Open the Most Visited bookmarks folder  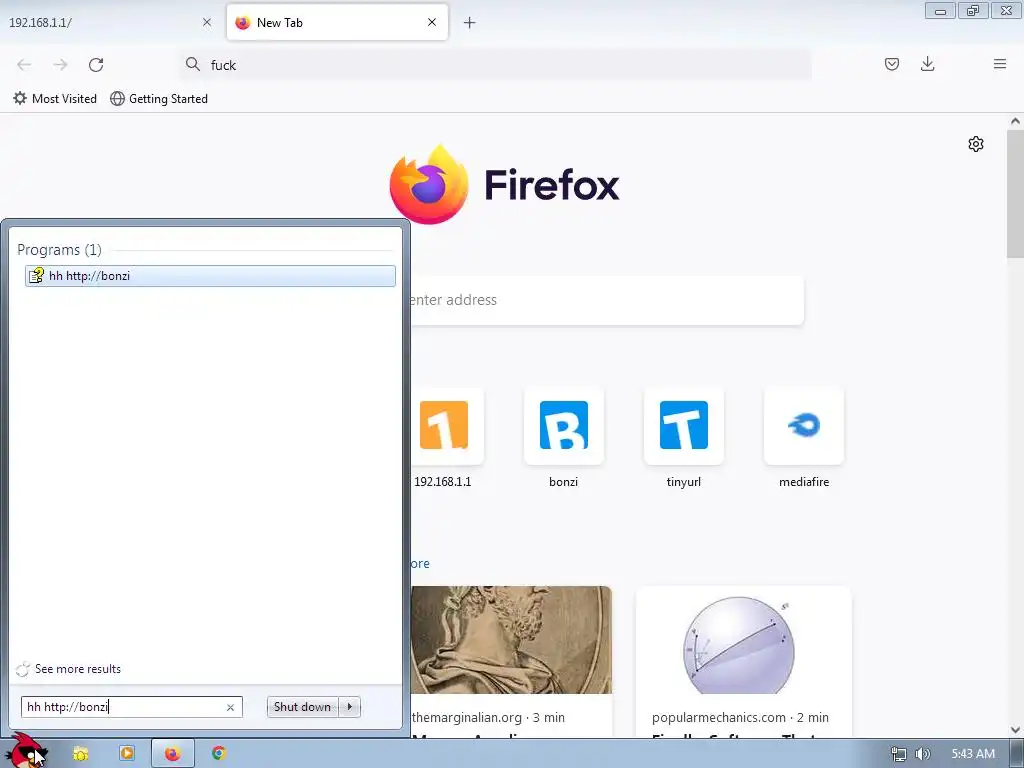[x=55, y=99]
